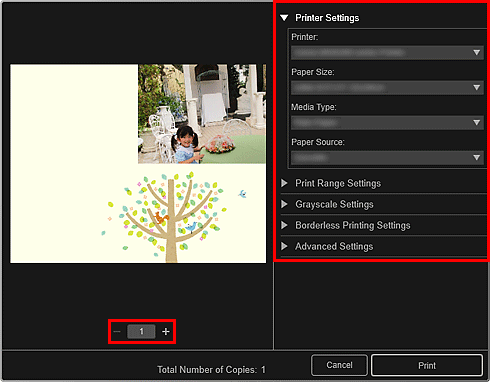Click the Print button
The width and height of the screenshot is (490, 382).
427,366
